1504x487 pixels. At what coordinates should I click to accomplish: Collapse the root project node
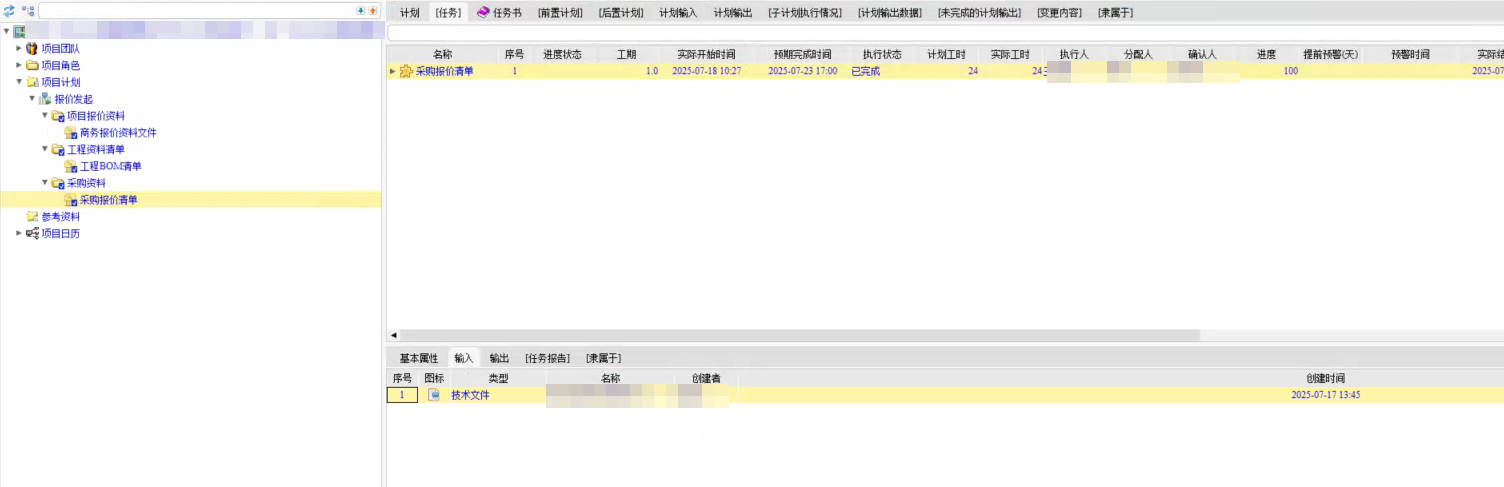pos(7,32)
